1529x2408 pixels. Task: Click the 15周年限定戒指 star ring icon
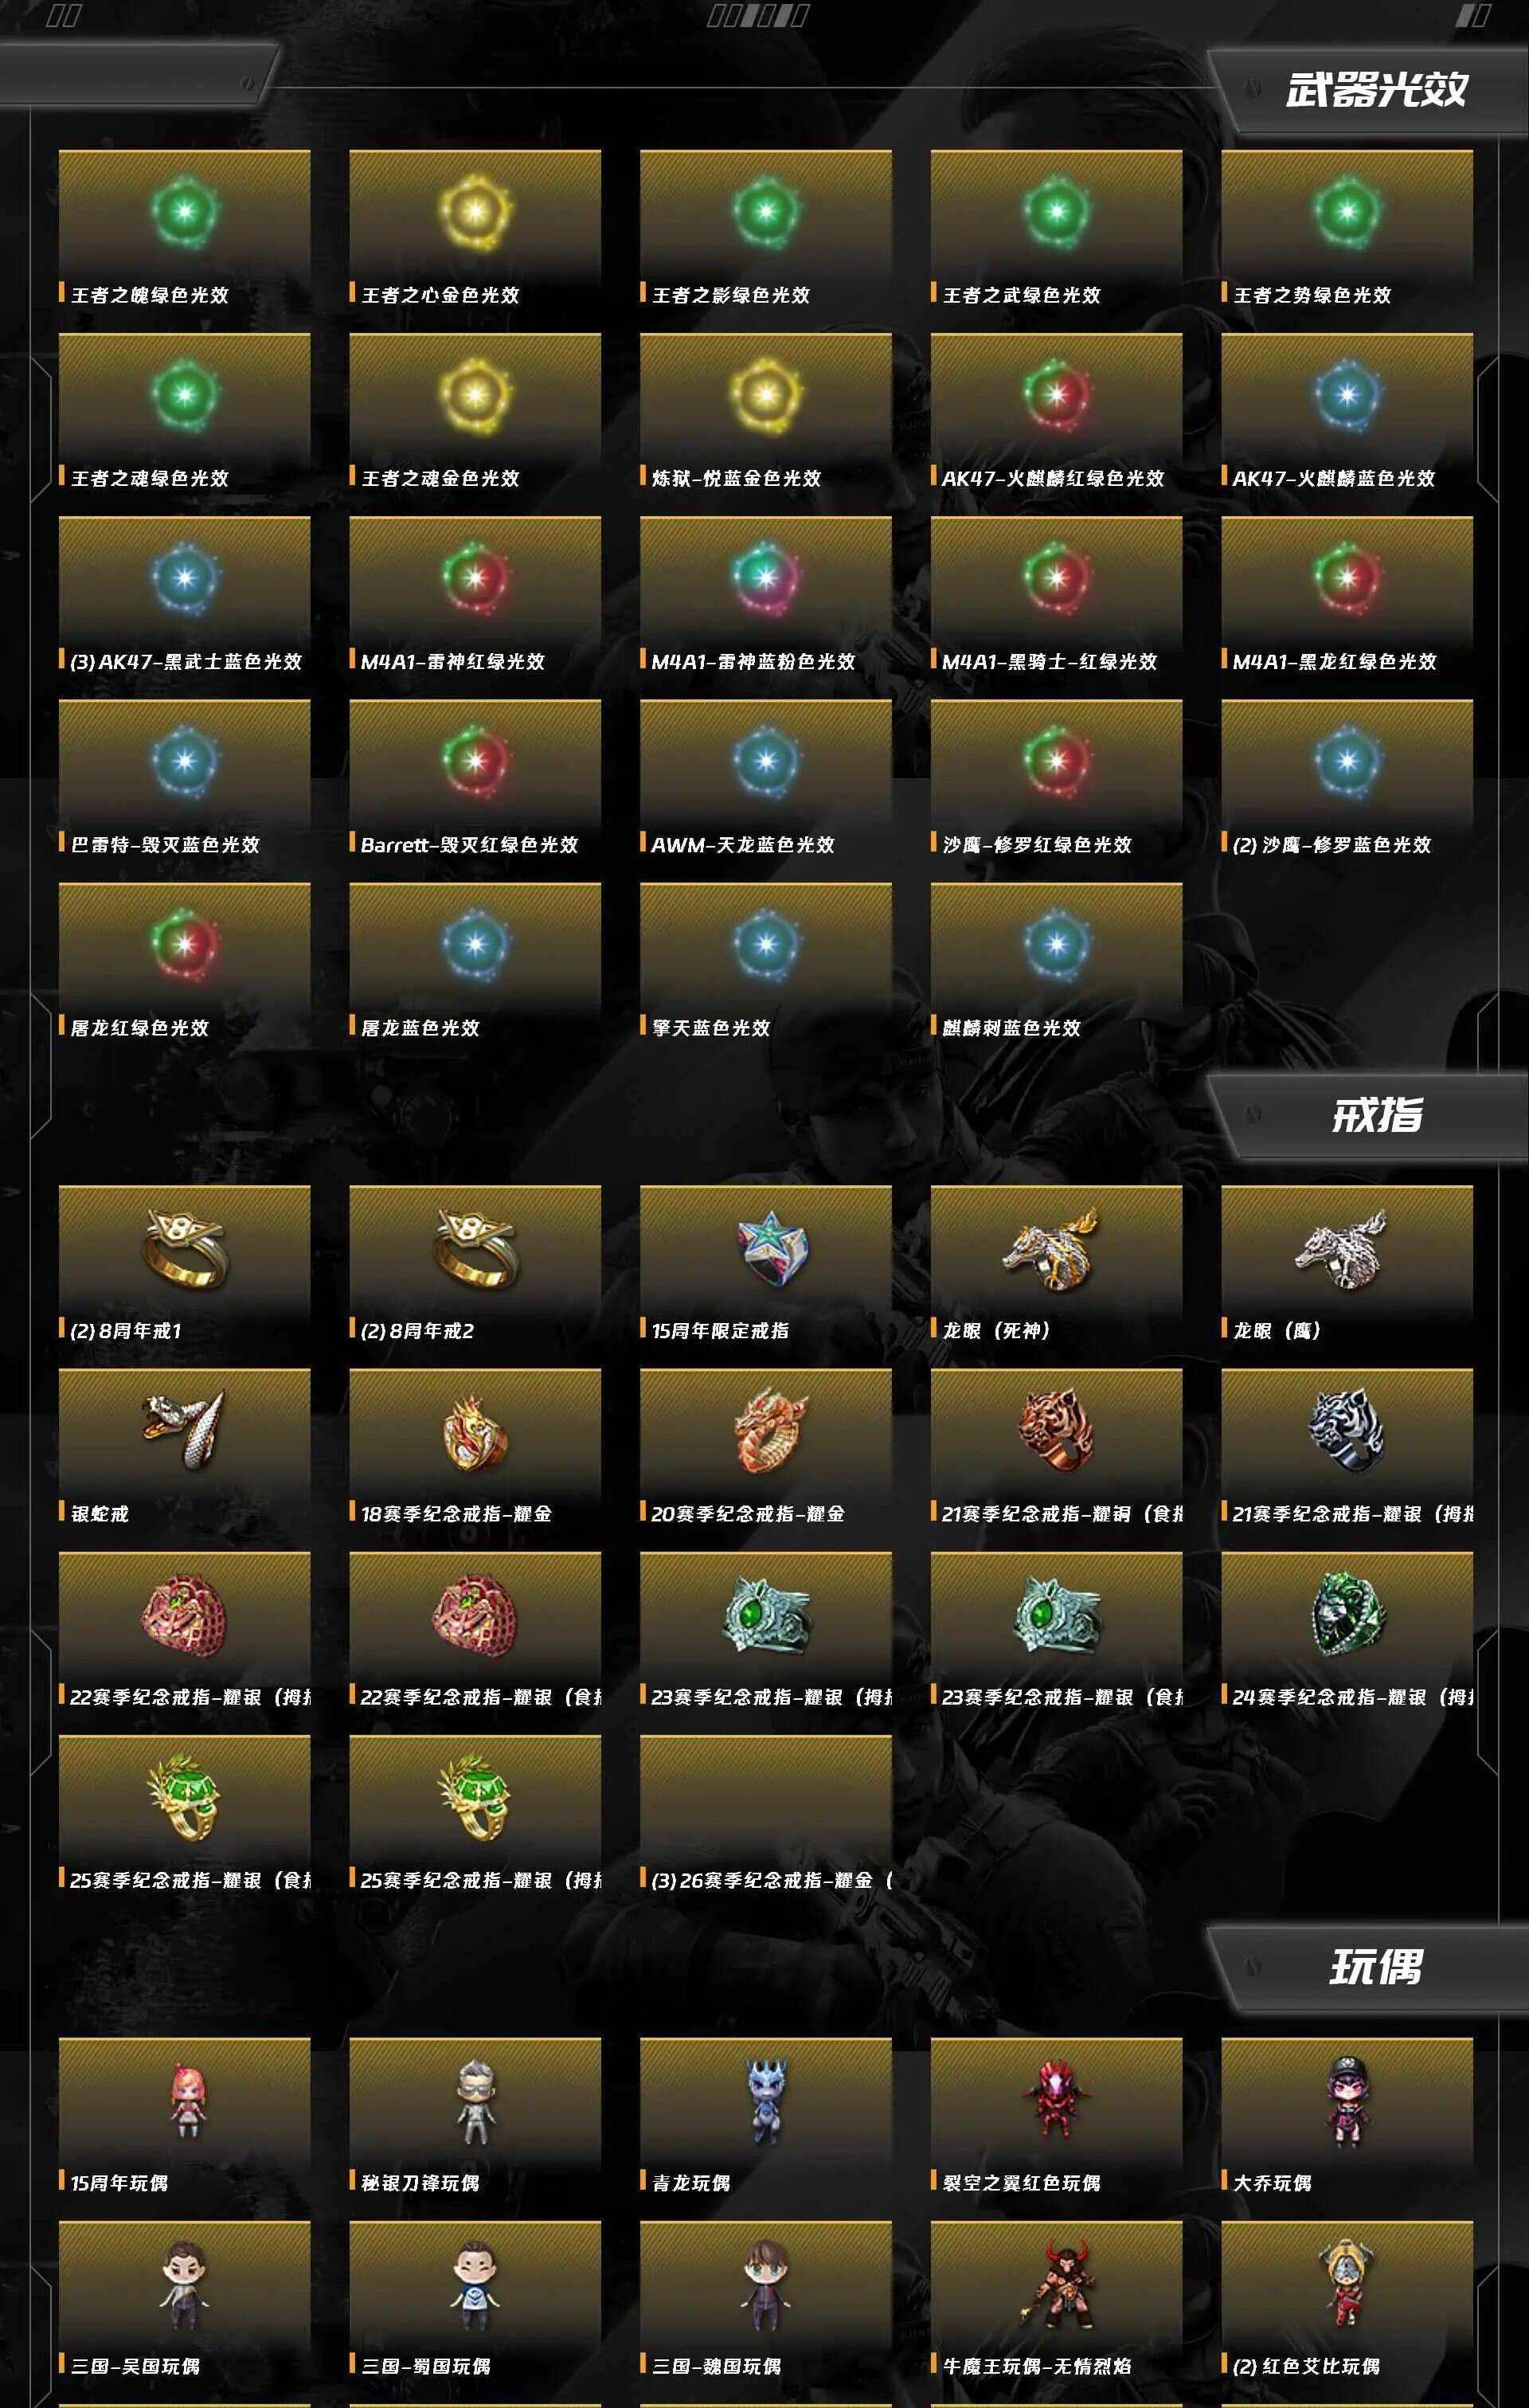766,1249
